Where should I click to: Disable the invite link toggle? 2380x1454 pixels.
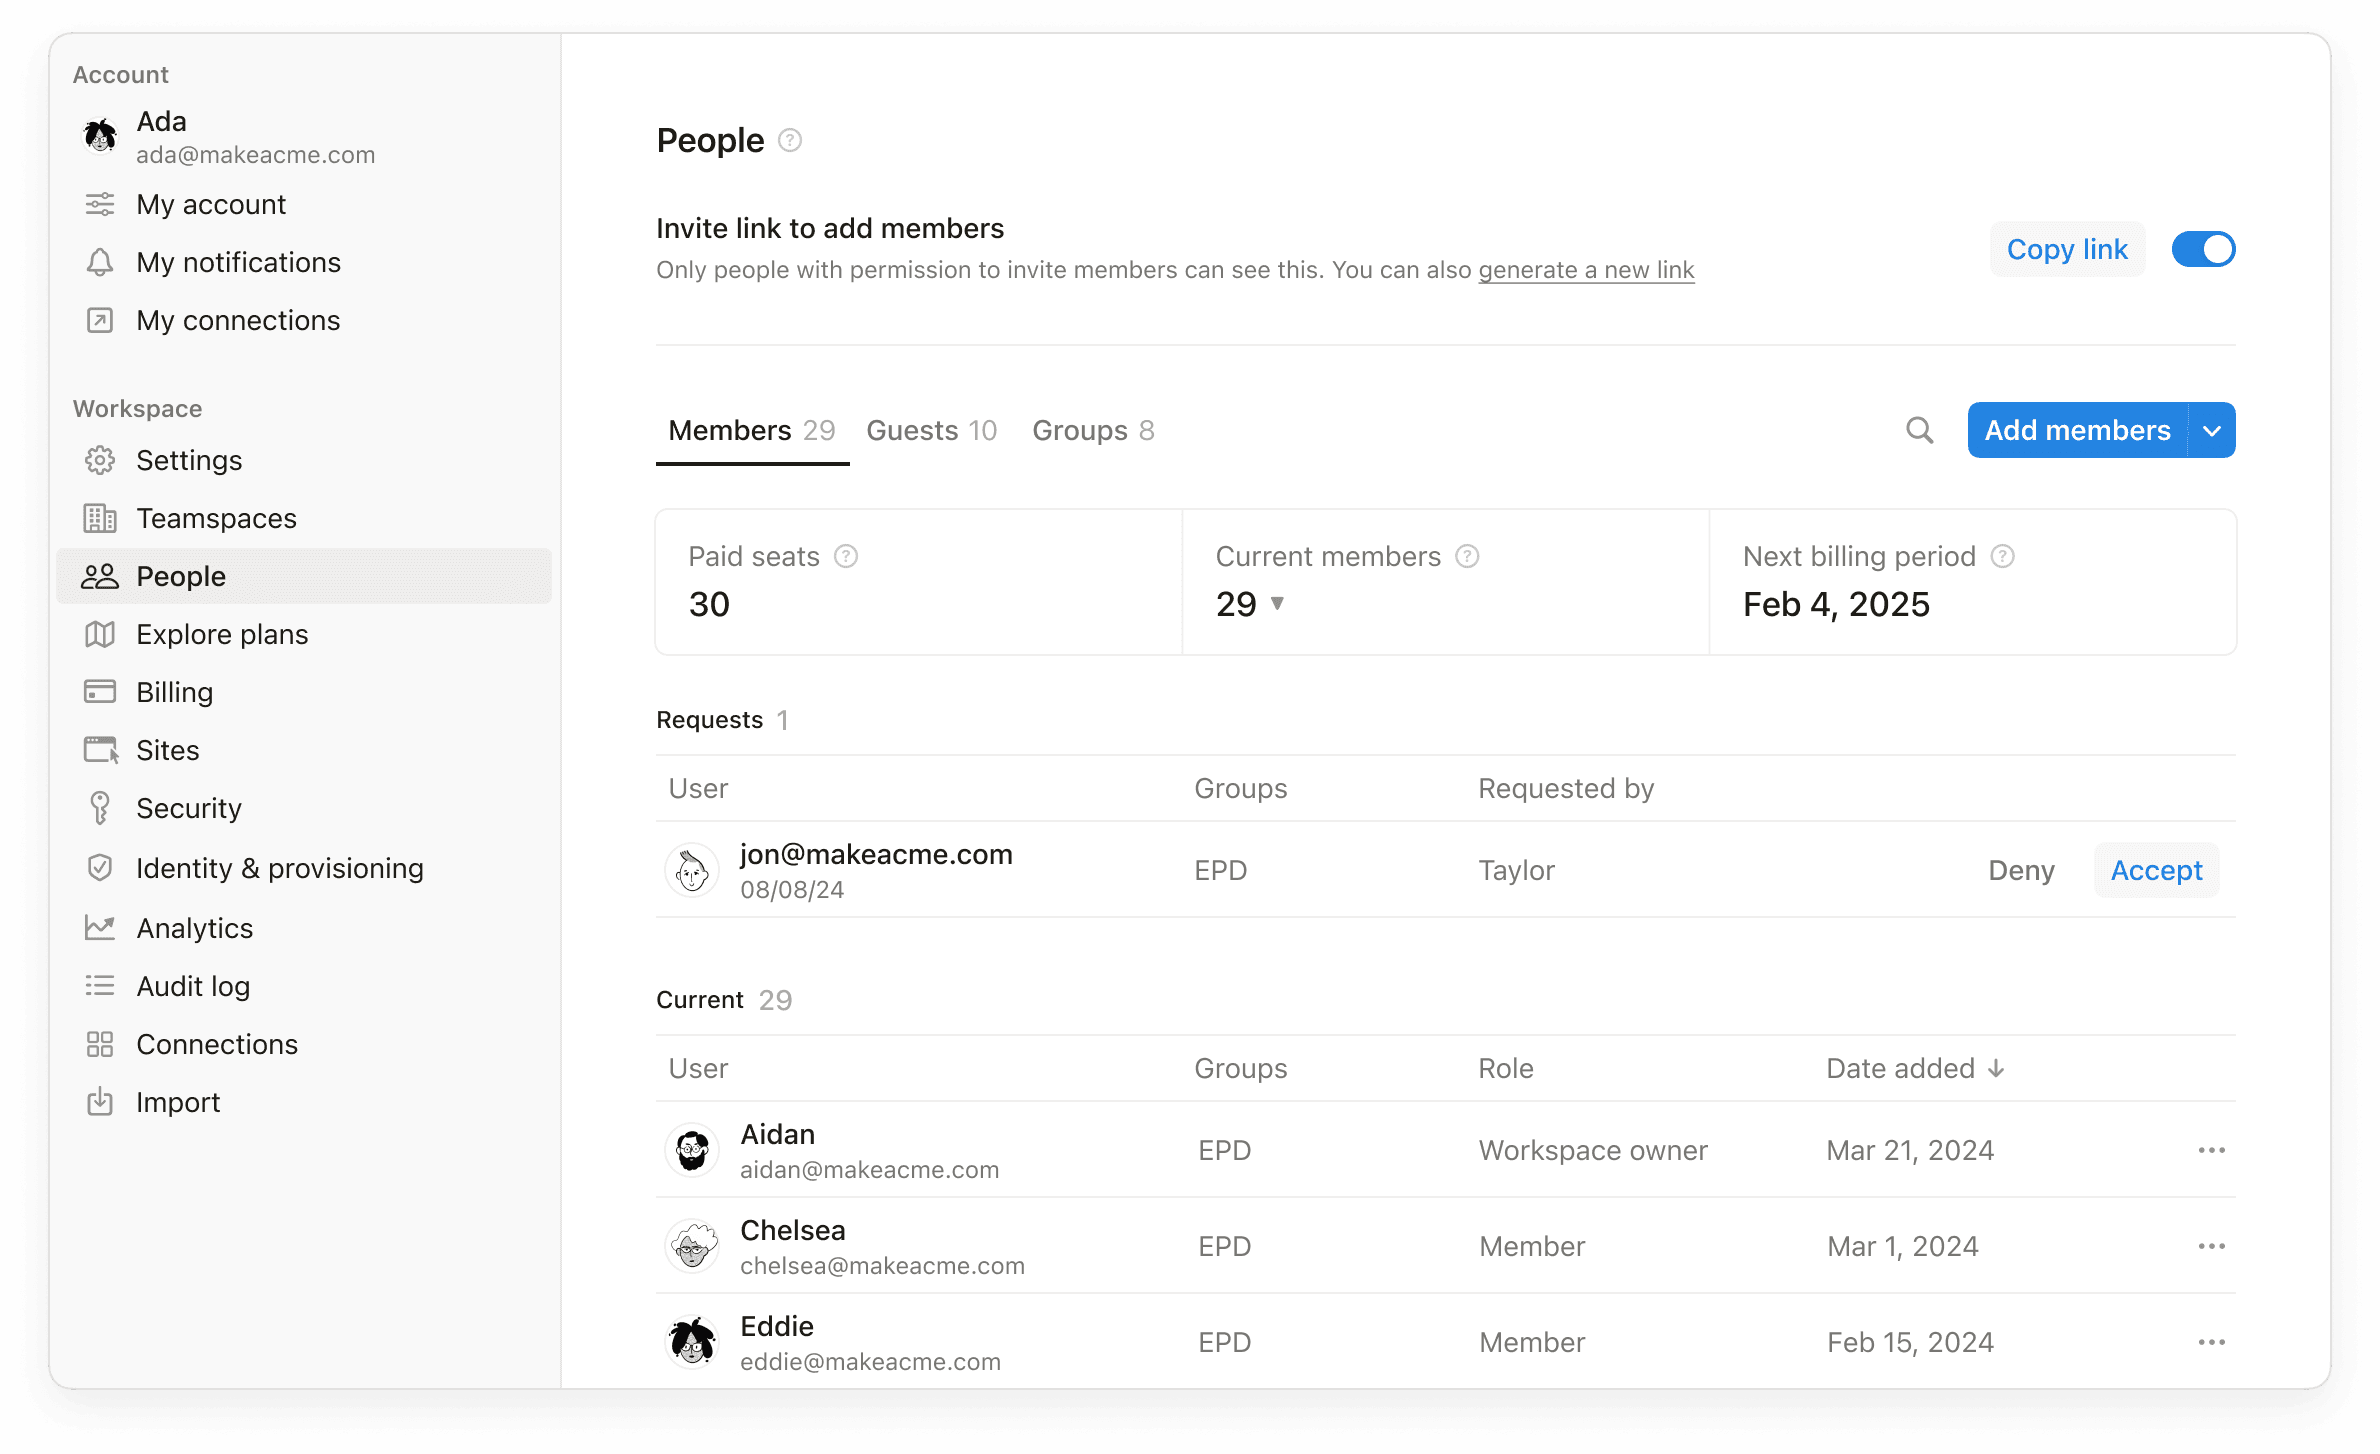[x=2204, y=249]
